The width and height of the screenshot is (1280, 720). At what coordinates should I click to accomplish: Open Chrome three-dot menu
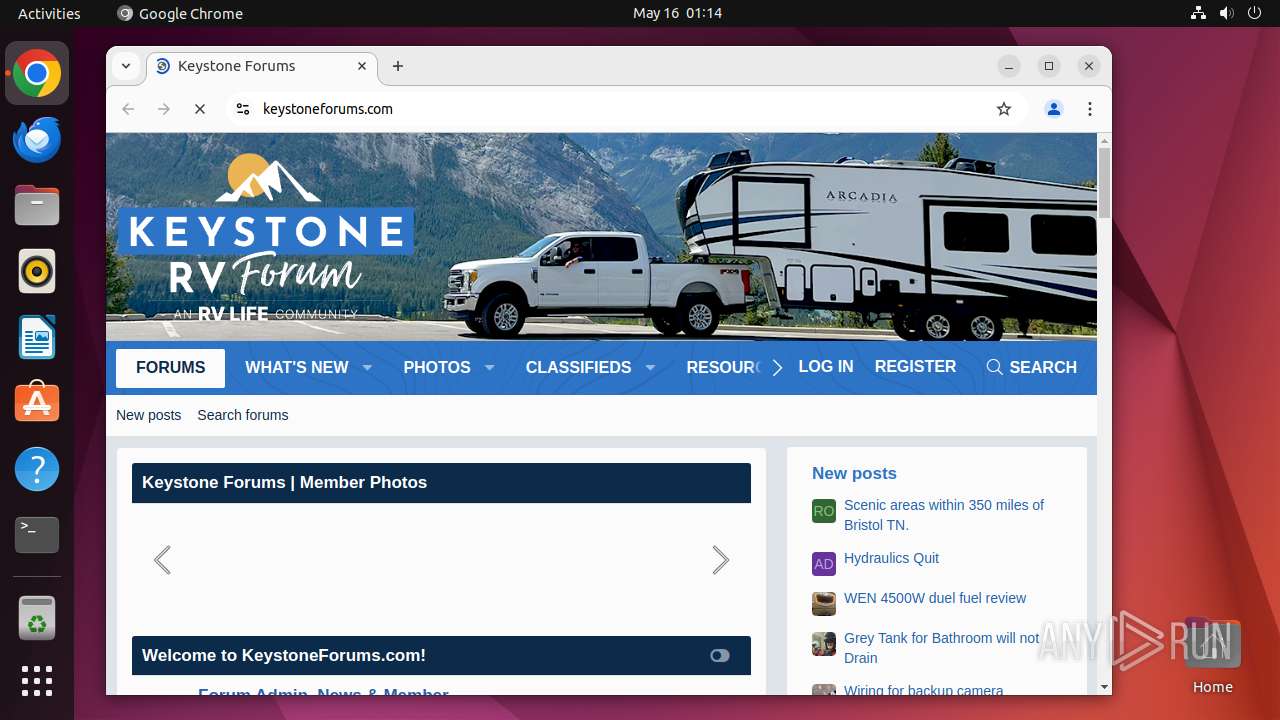tap(1090, 109)
